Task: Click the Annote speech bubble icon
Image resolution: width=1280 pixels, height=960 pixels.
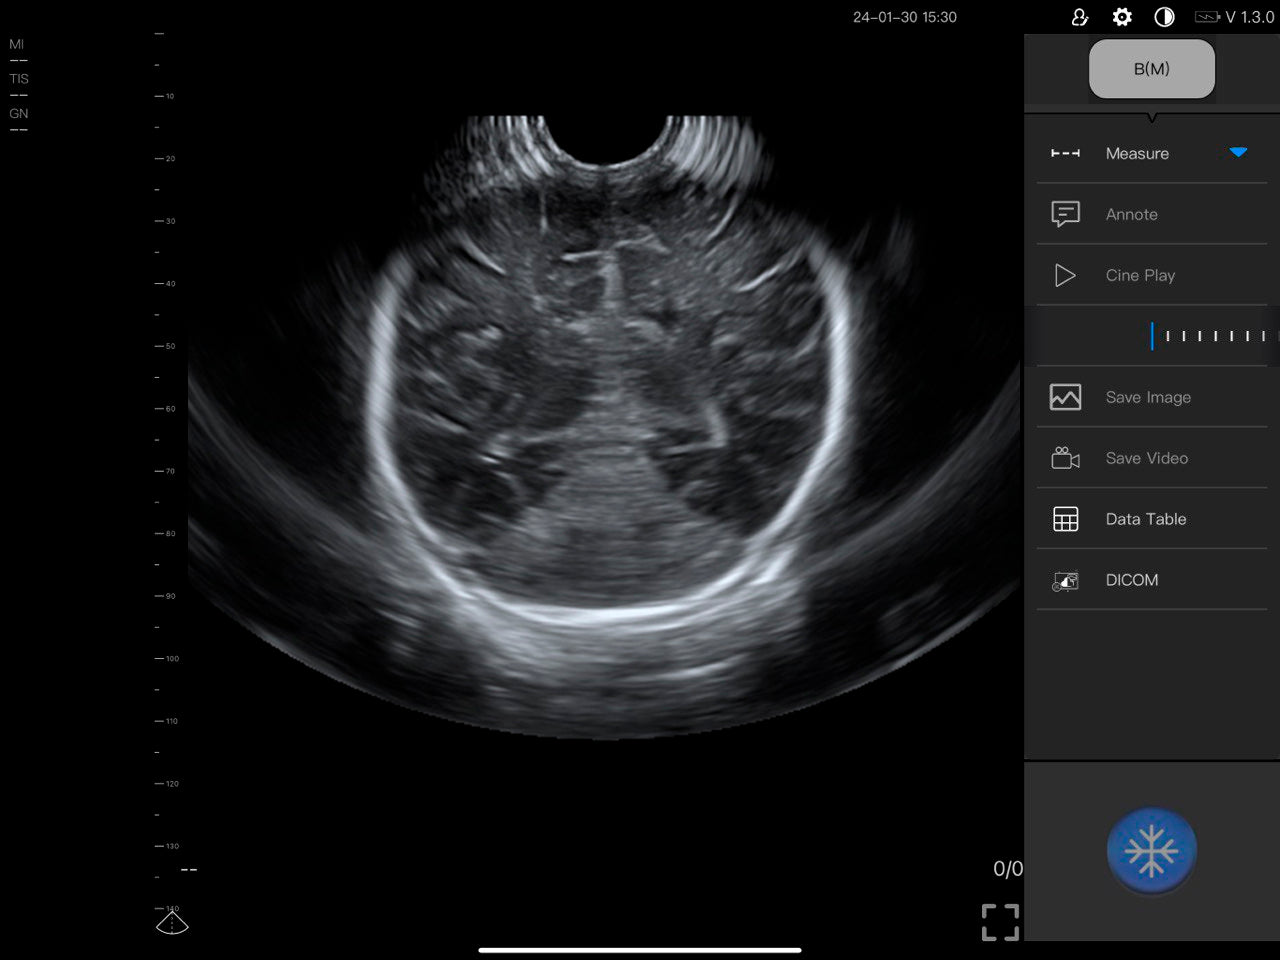Action: tap(1065, 214)
